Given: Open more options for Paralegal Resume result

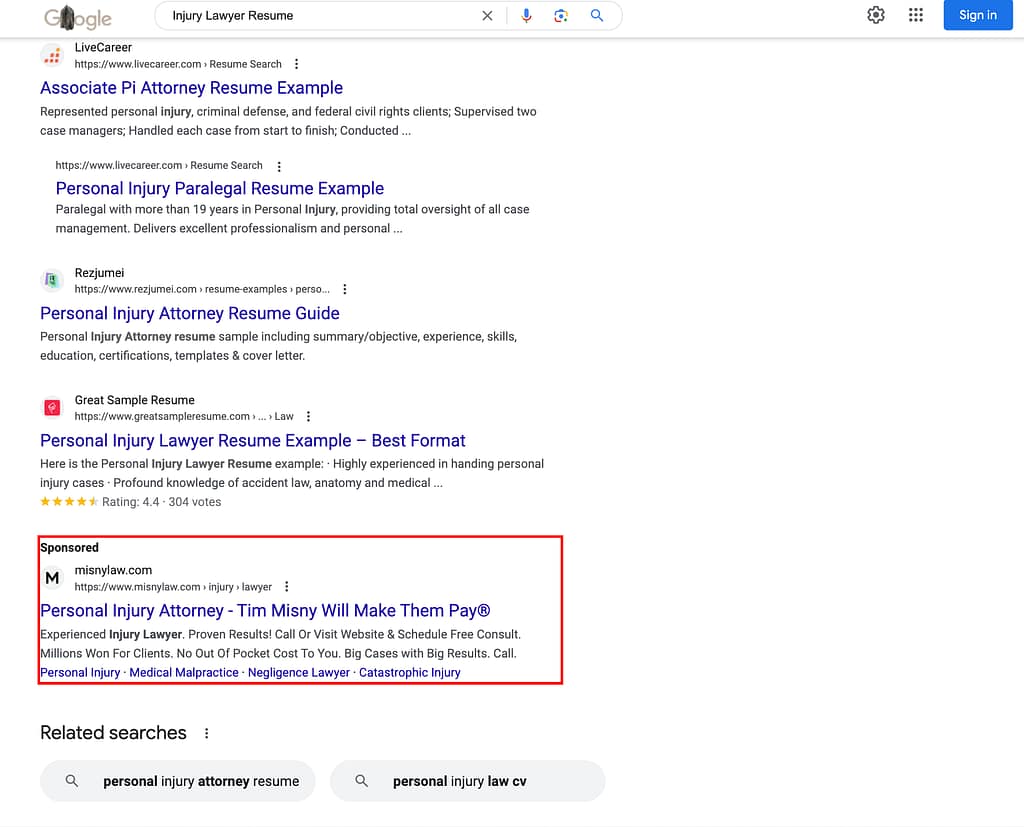Looking at the screenshot, I should tap(279, 167).
